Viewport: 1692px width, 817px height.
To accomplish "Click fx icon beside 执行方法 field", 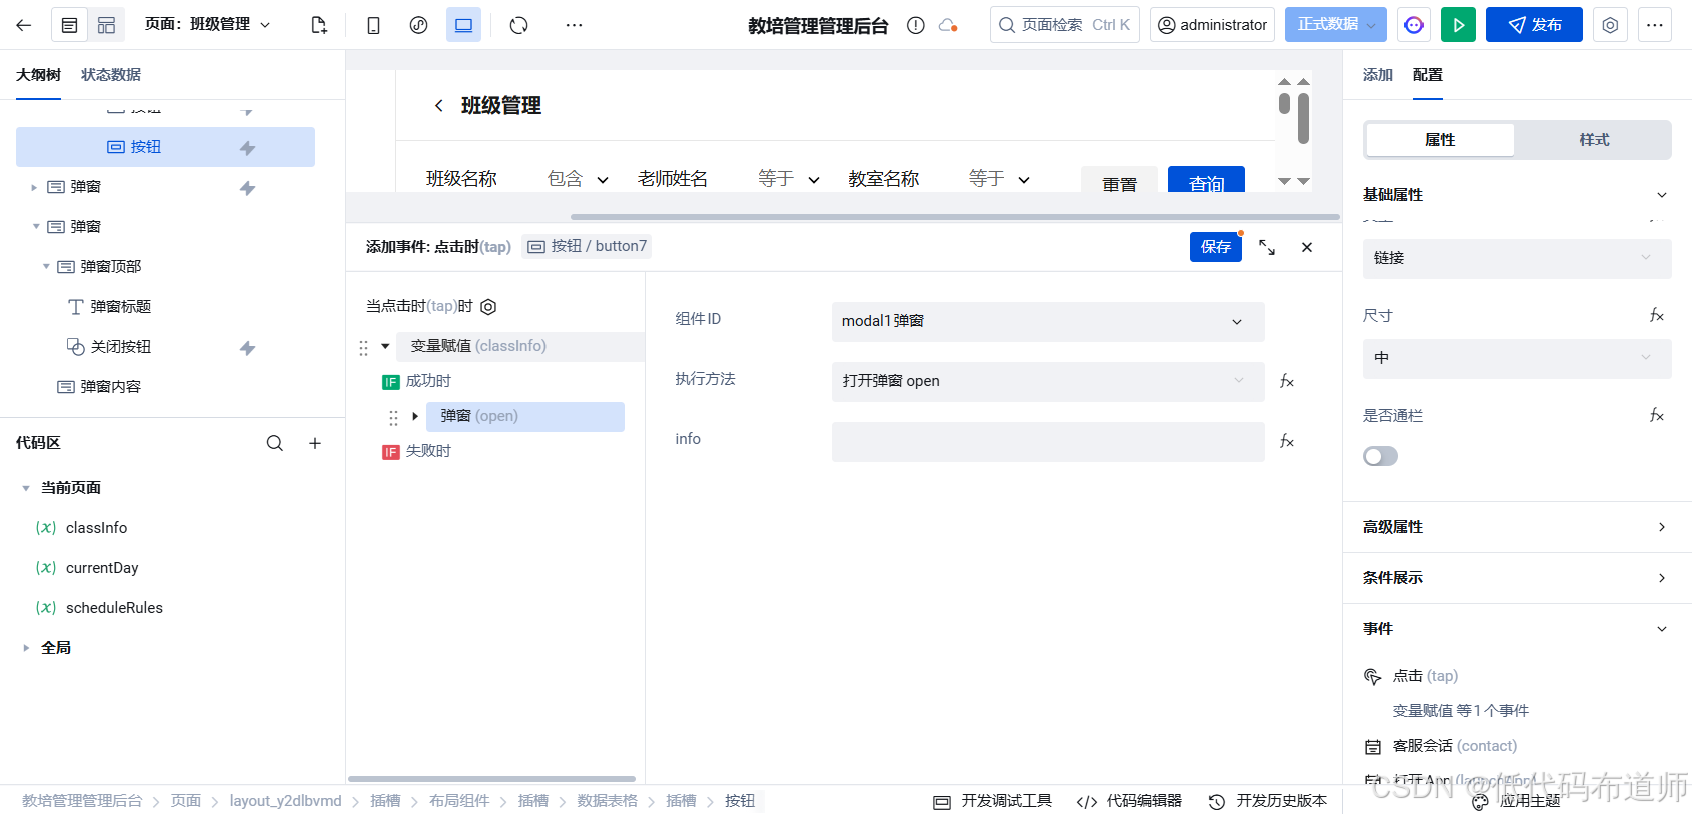I will point(1287,381).
